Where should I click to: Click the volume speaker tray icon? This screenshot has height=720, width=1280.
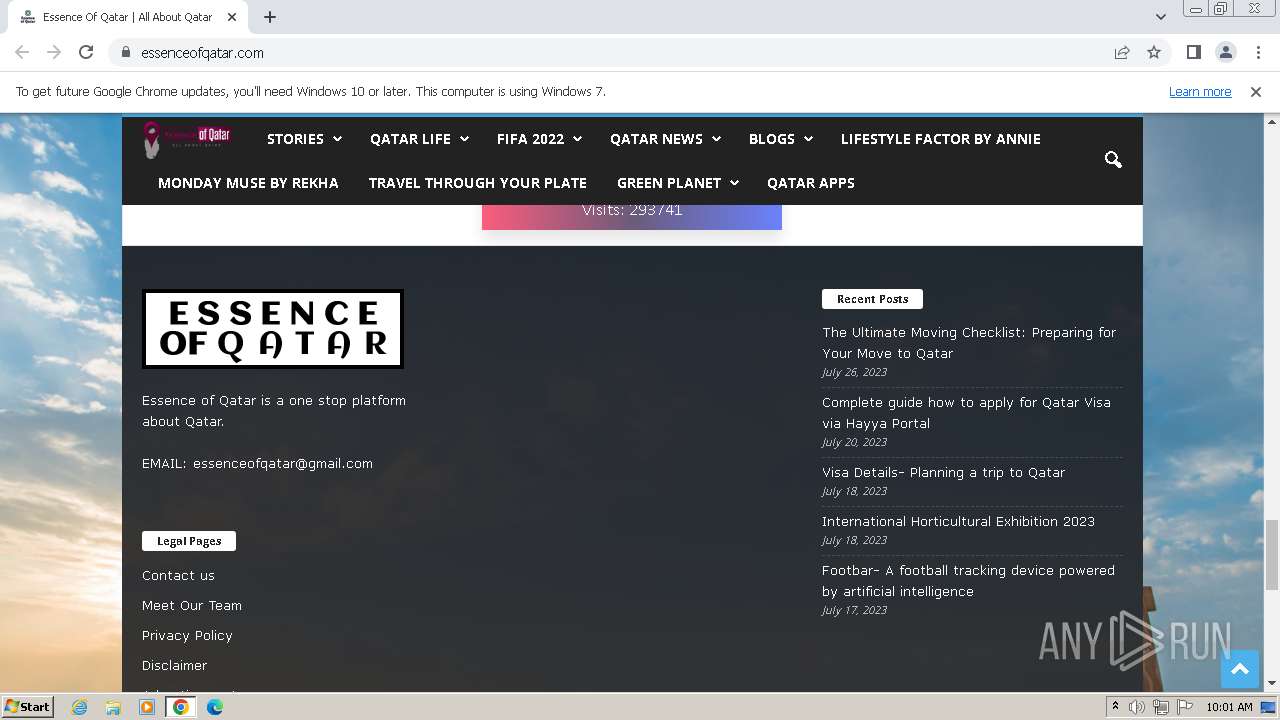point(1137,707)
